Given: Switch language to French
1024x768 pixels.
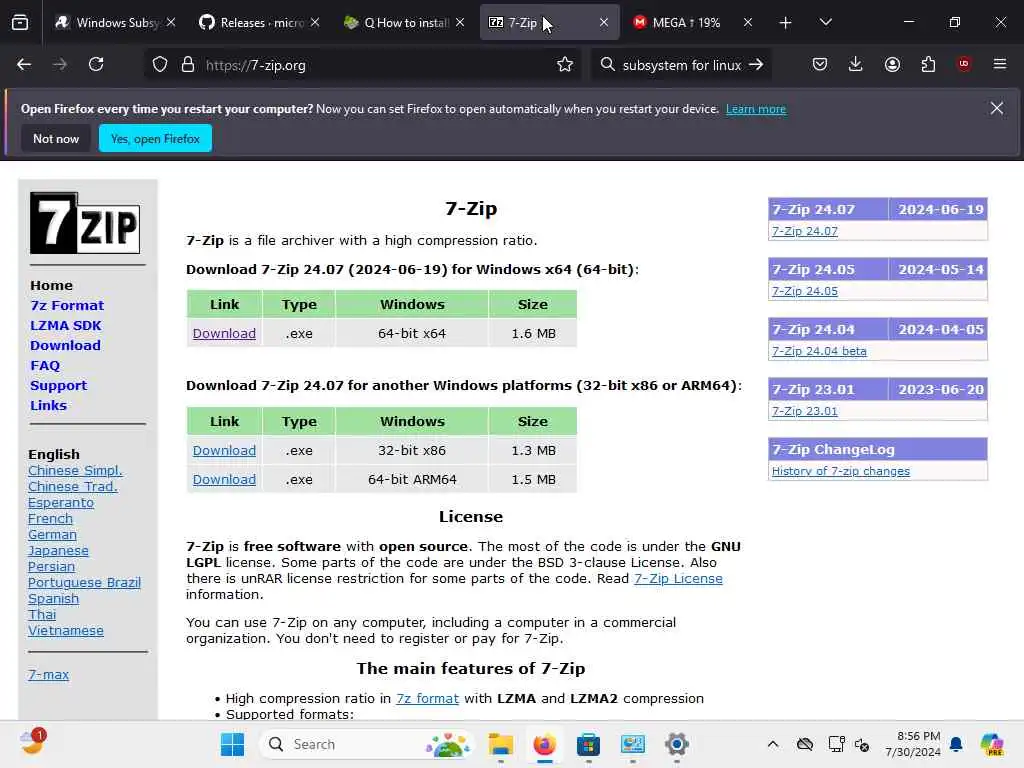Looking at the screenshot, I should coord(50,519).
